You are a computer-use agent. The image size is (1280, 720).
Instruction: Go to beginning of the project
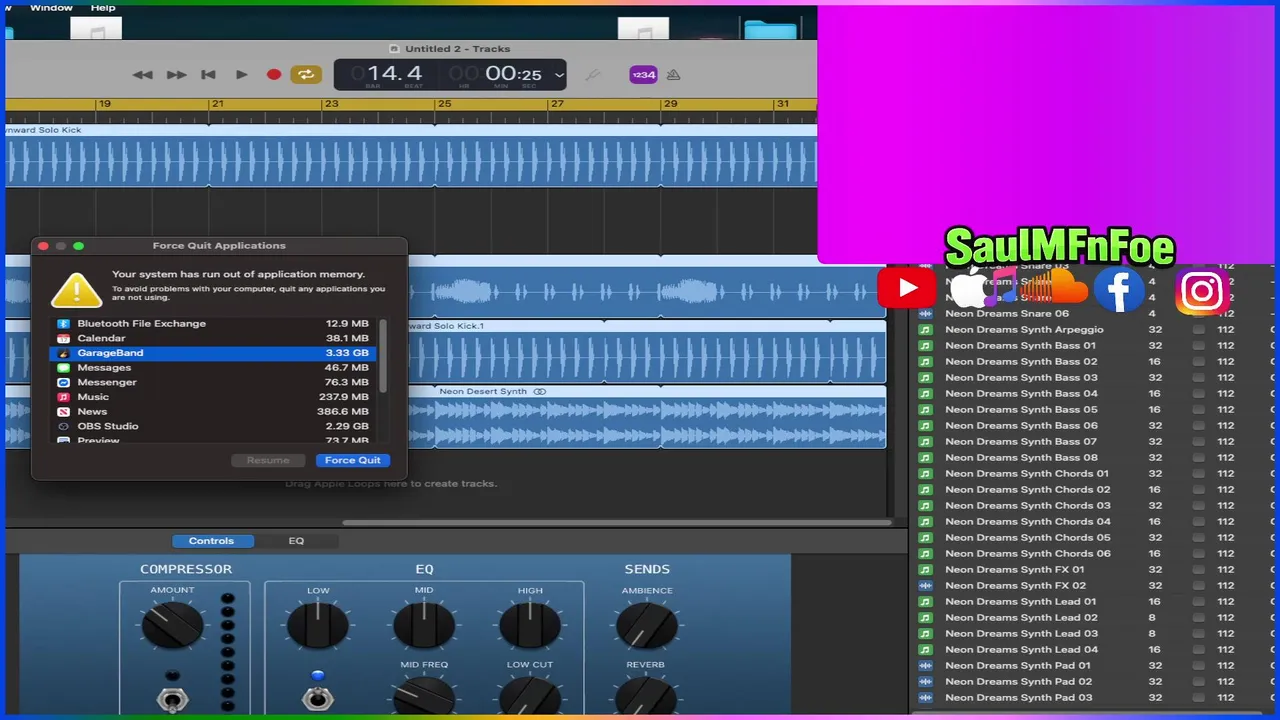pos(208,75)
